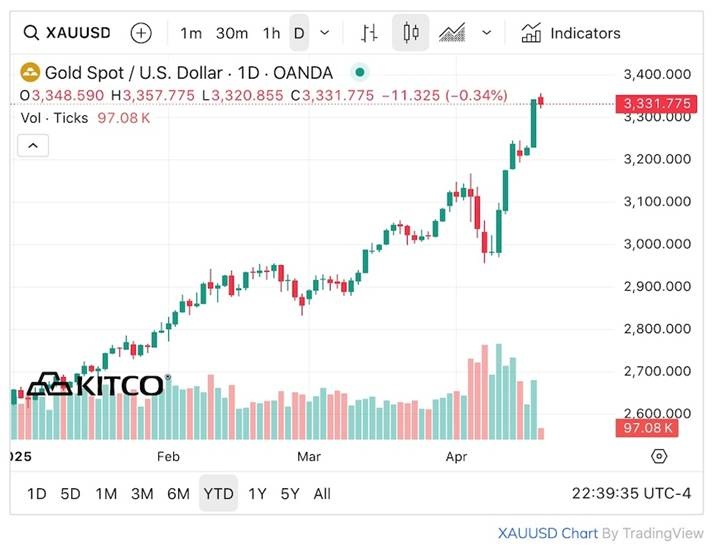Select the 5Y date range tab
The width and height of the screenshot is (716, 552).
tap(290, 493)
